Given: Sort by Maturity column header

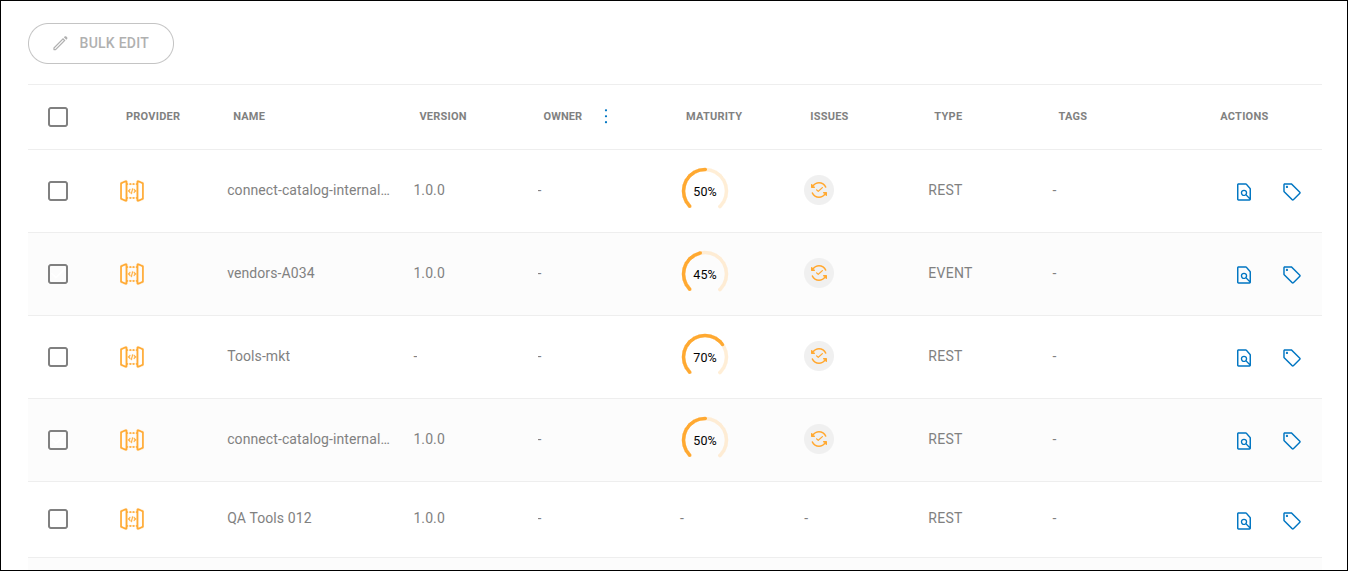Looking at the screenshot, I should pos(714,116).
